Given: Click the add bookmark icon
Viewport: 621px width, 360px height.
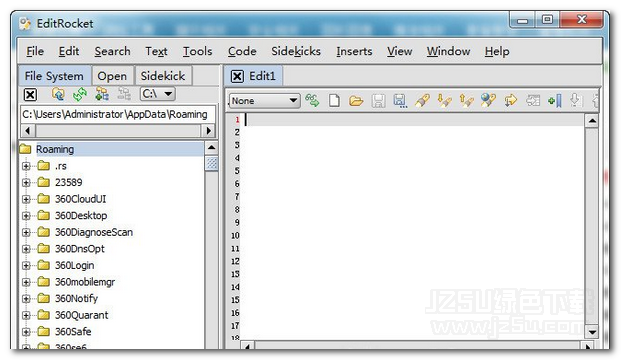Looking at the screenshot, I should pyautogui.click(x=555, y=101).
